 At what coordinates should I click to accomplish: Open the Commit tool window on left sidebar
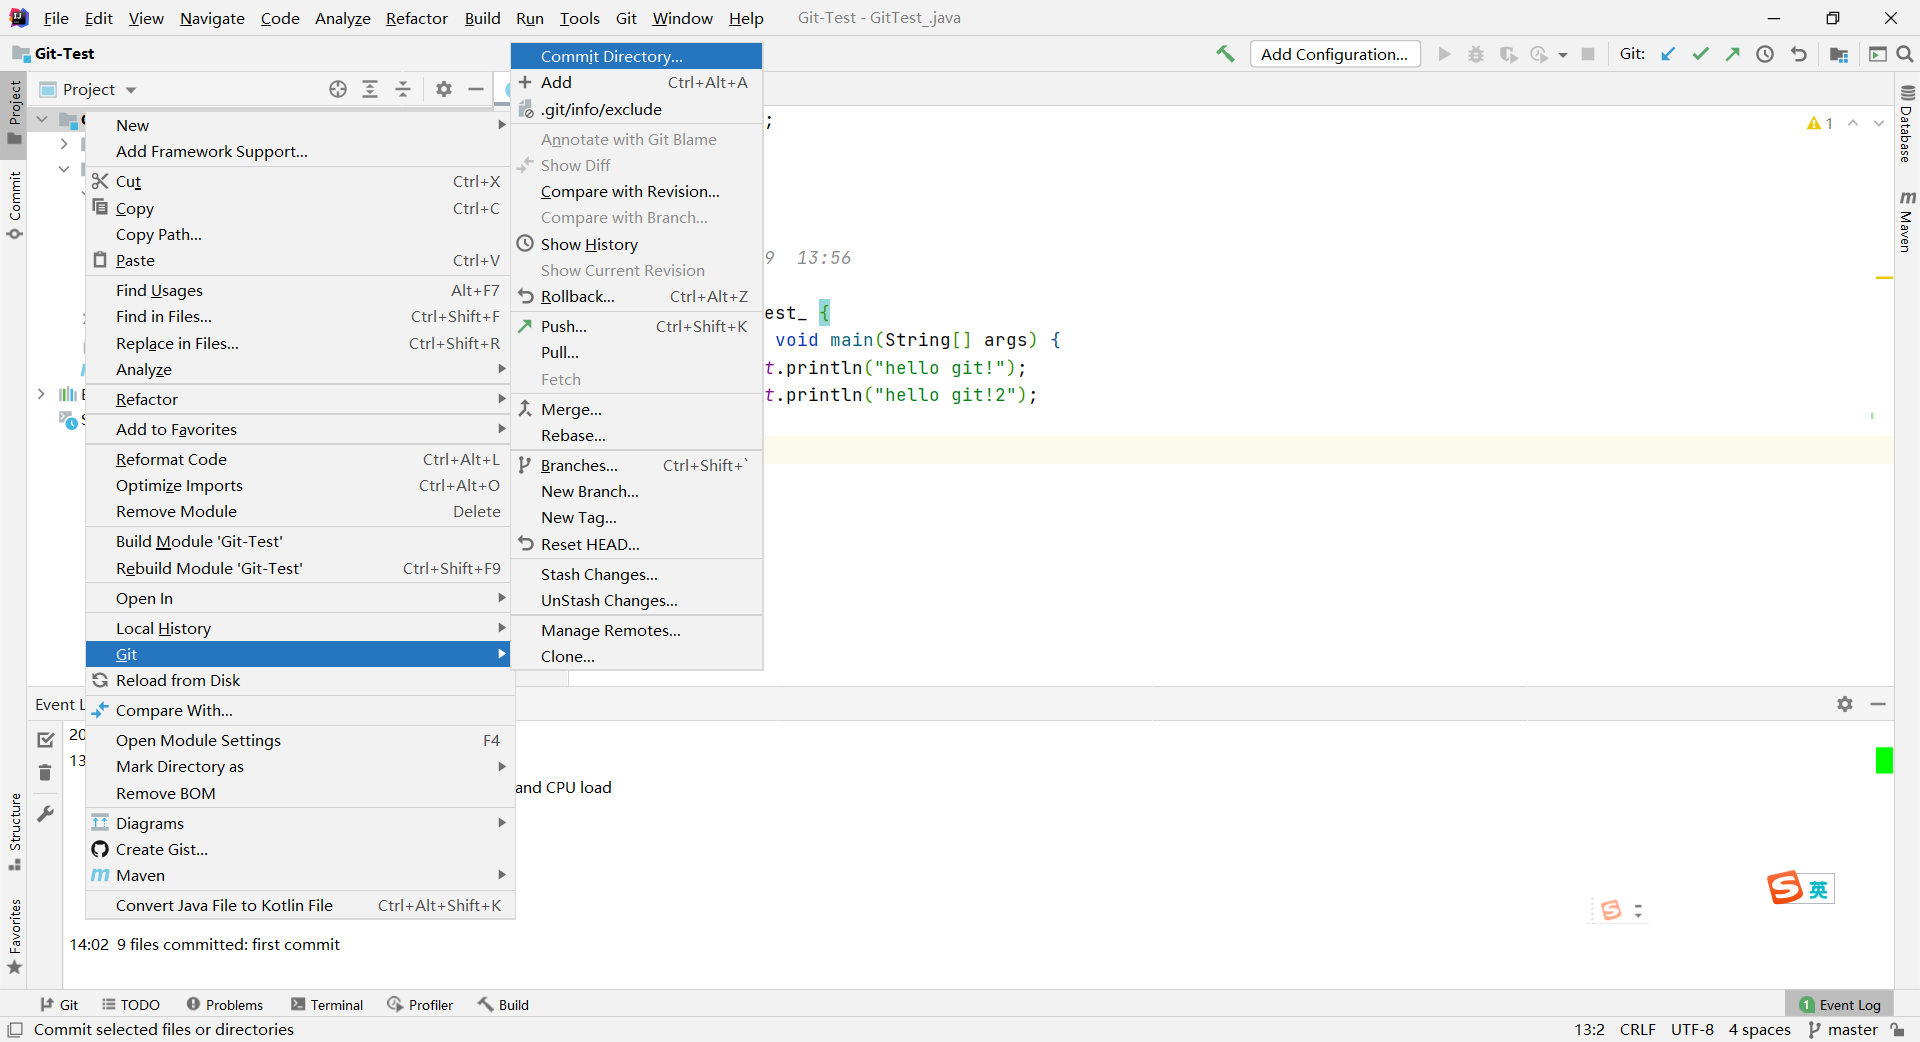tap(14, 205)
